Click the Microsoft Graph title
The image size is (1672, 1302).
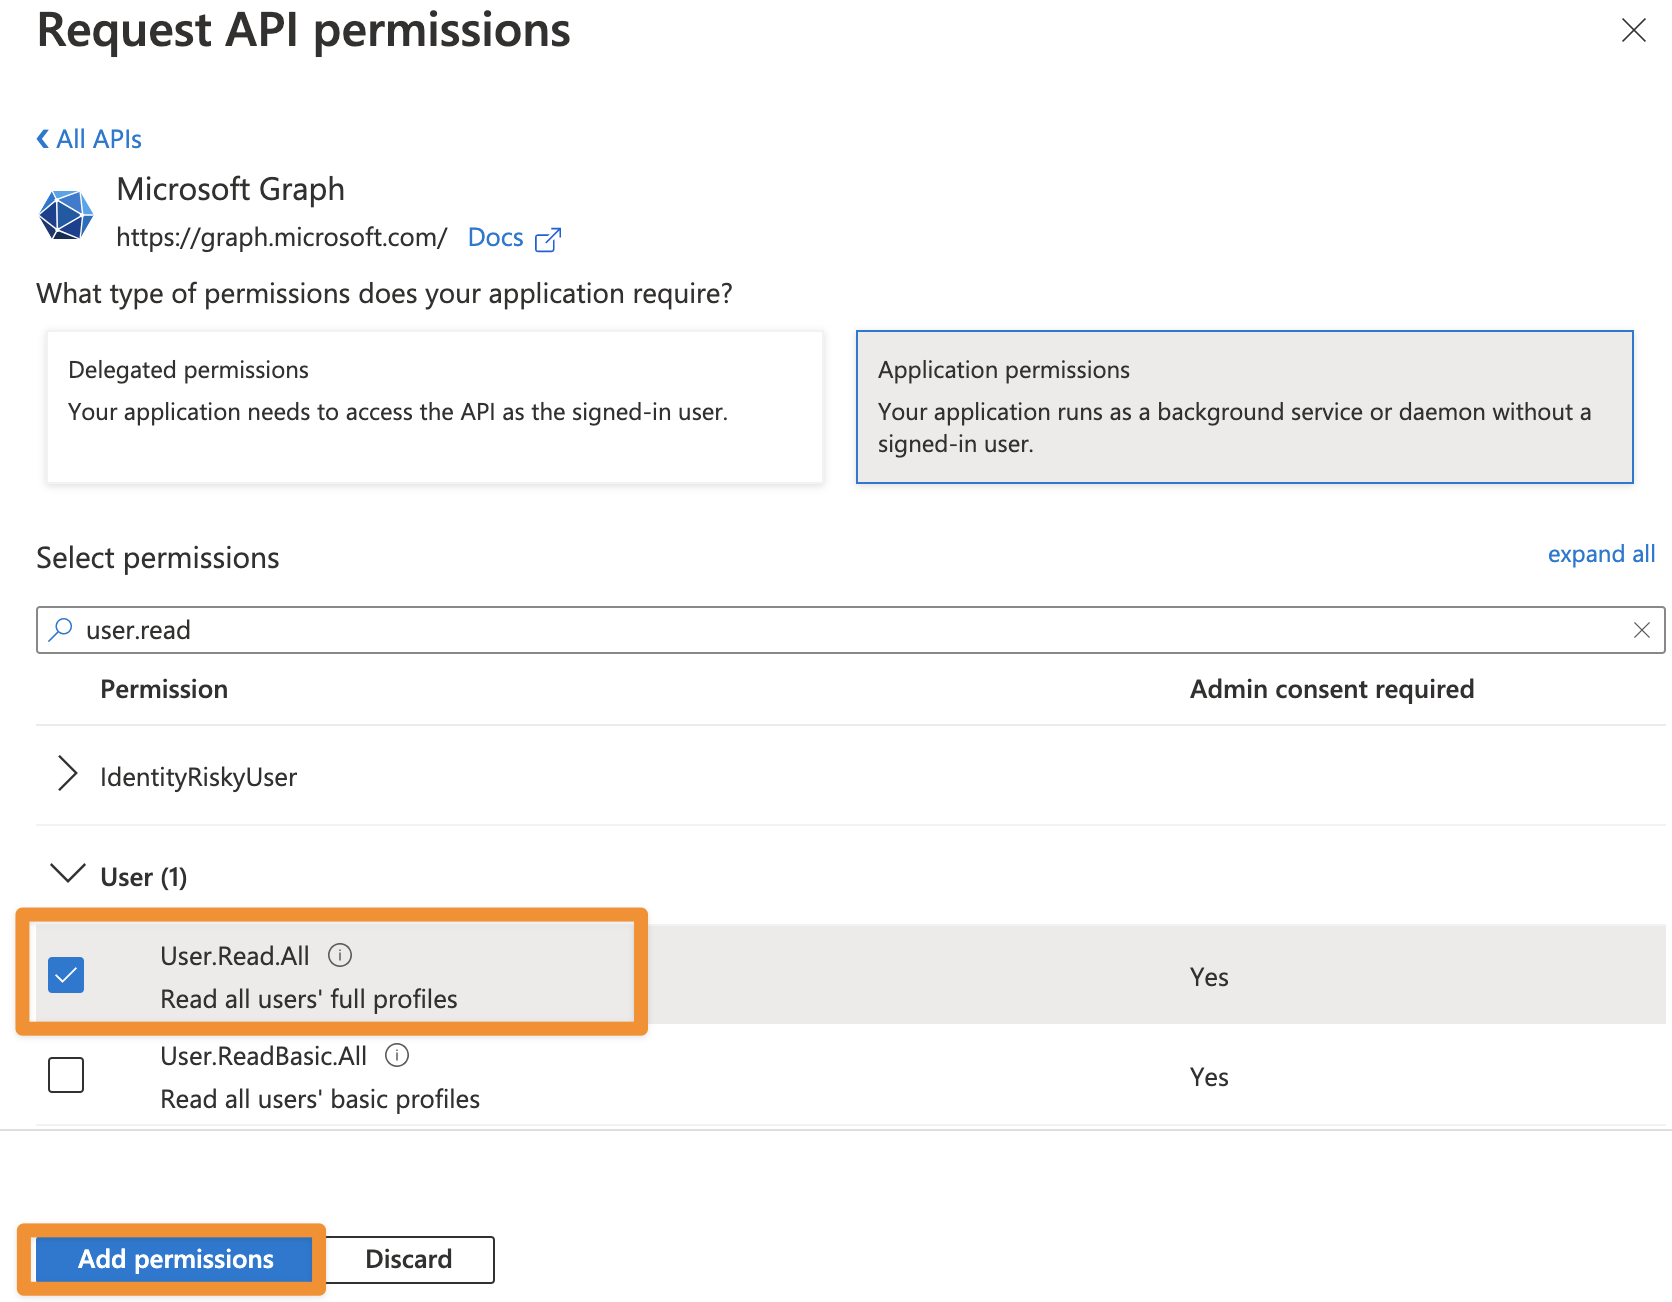230,189
